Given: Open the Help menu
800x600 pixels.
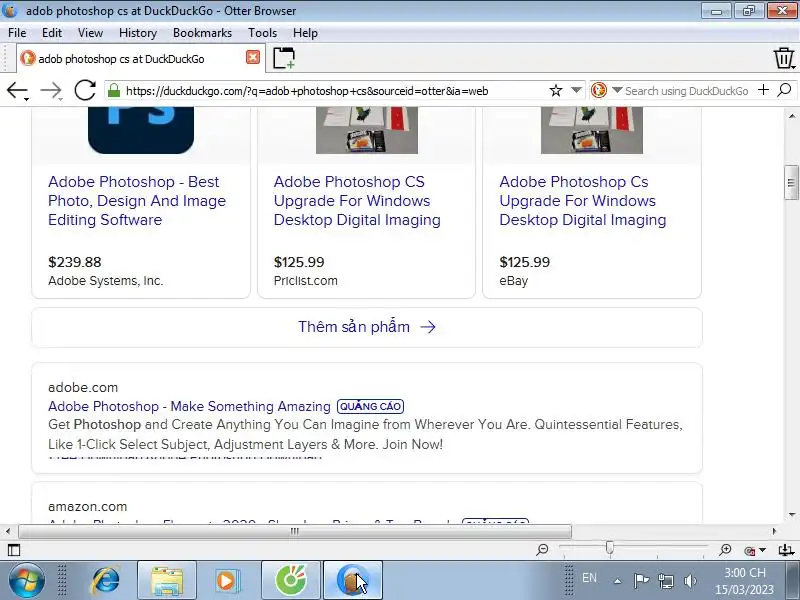Looking at the screenshot, I should (305, 33).
